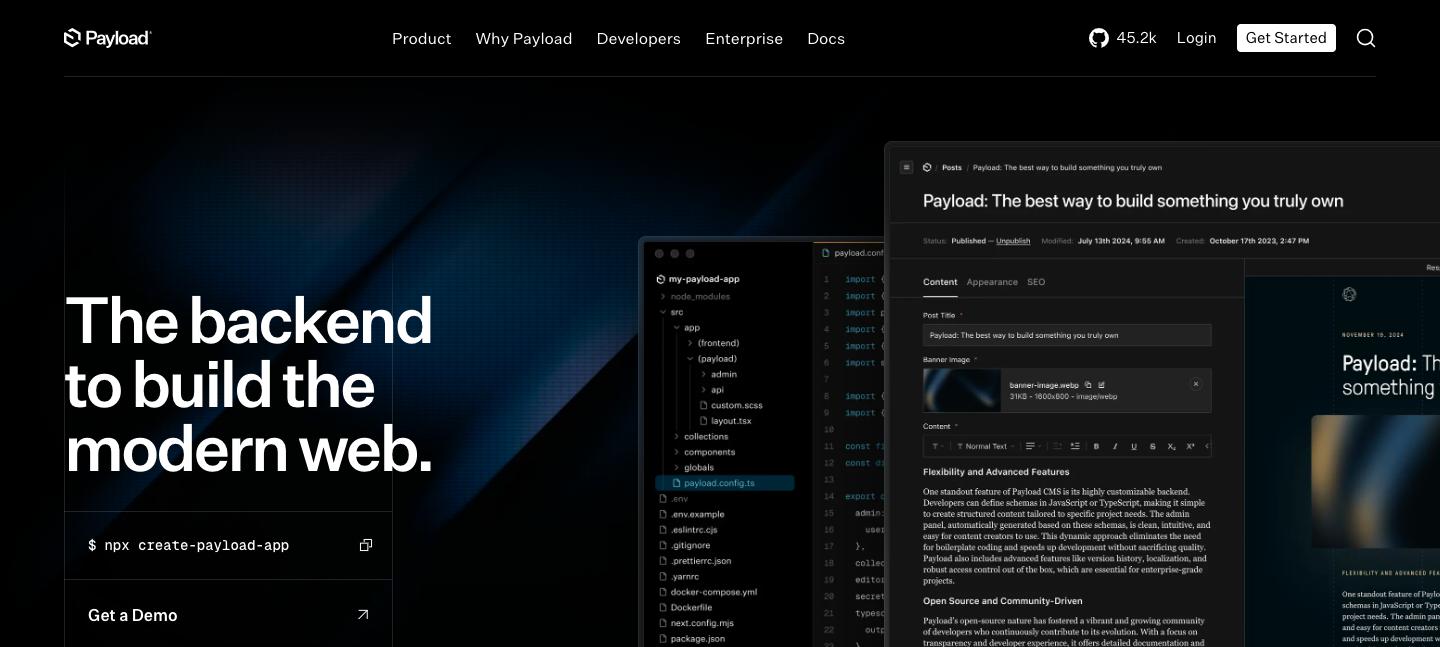Open docker-compose.yml in file tree
Image resolution: width=1440 pixels, height=647 pixels.
[714, 592]
